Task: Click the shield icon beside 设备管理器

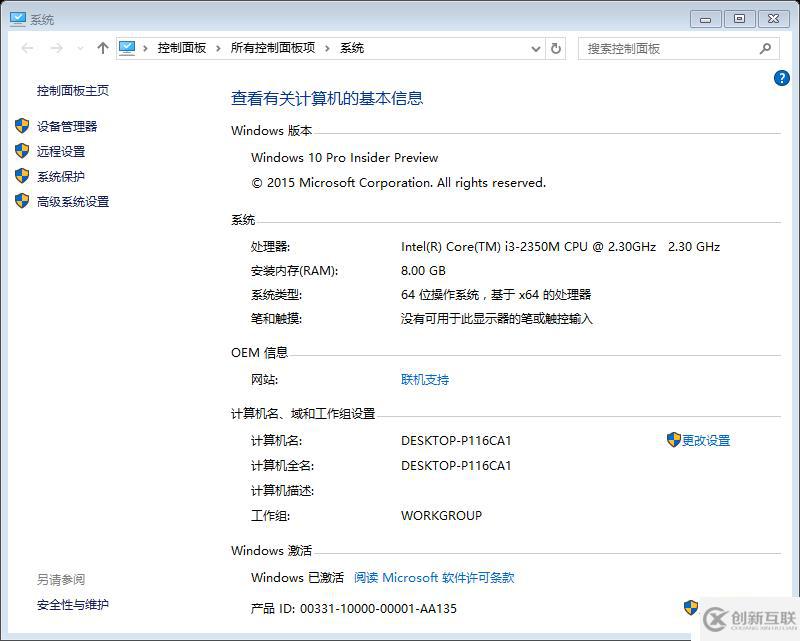Action: coord(22,126)
